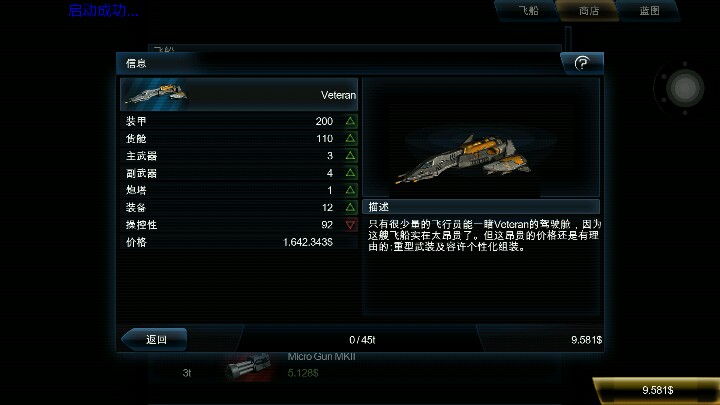Click the Veteran ship thumbnail icon
Image resolution: width=720 pixels, height=405 pixels.
pos(155,95)
